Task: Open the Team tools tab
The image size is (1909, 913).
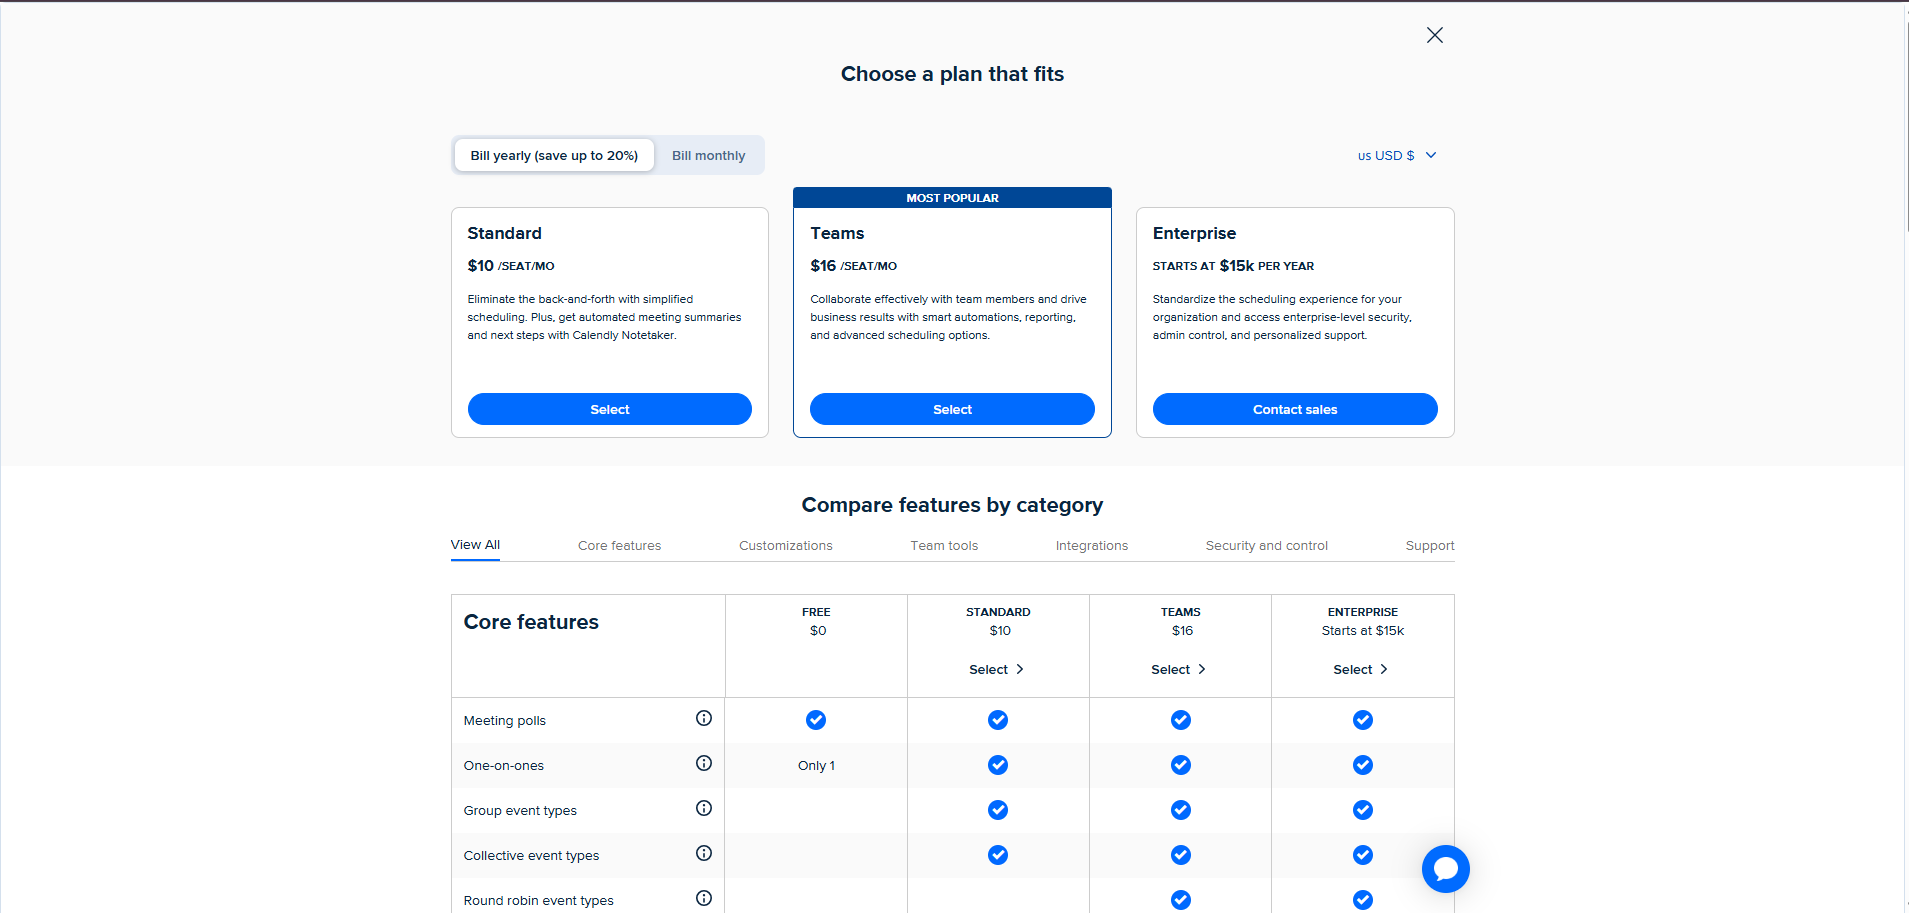Action: pyautogui.click(x=944, y=545)
